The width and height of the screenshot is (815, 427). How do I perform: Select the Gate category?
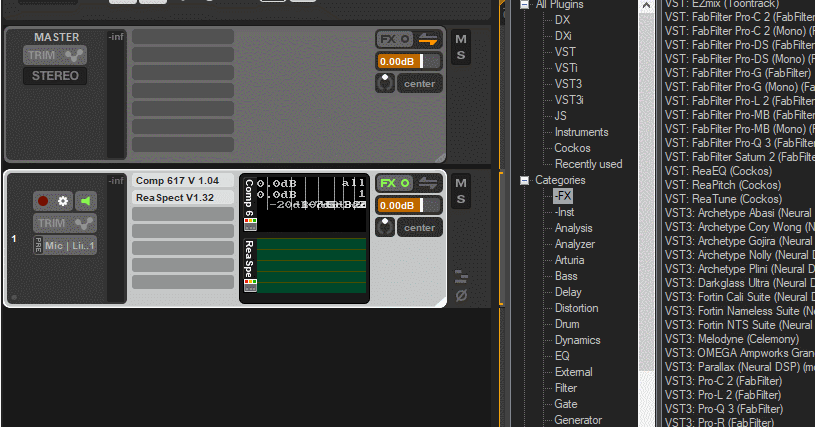coord(566,404)
